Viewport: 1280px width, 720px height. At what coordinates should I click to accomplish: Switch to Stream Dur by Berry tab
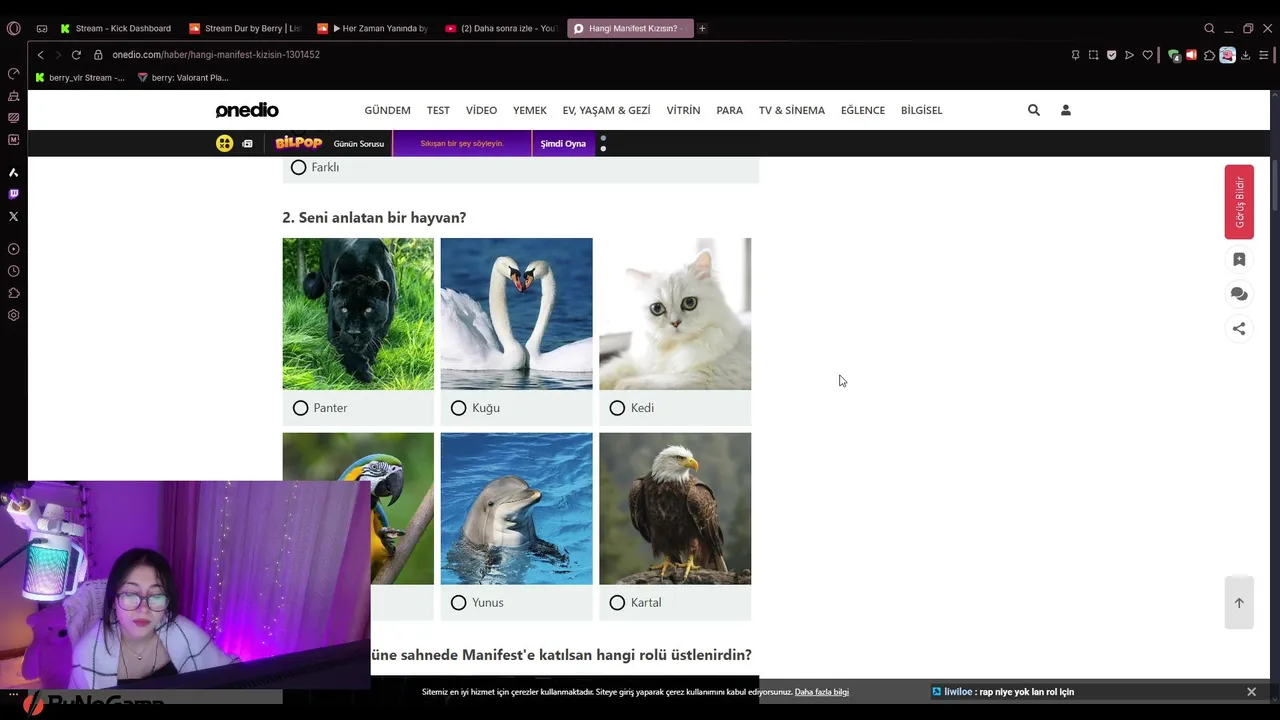pyautogui.click(x=245, y=28)
